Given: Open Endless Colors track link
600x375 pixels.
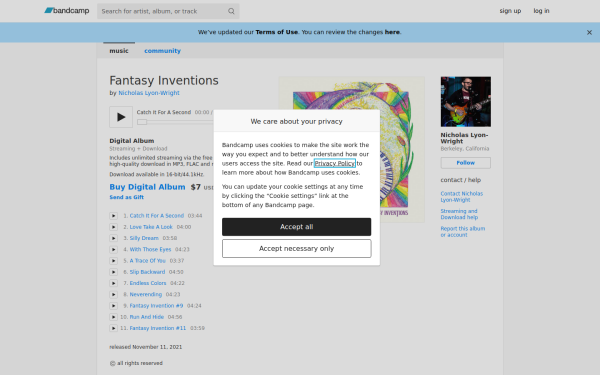Looking at the screenshot, I should point(148,283).
